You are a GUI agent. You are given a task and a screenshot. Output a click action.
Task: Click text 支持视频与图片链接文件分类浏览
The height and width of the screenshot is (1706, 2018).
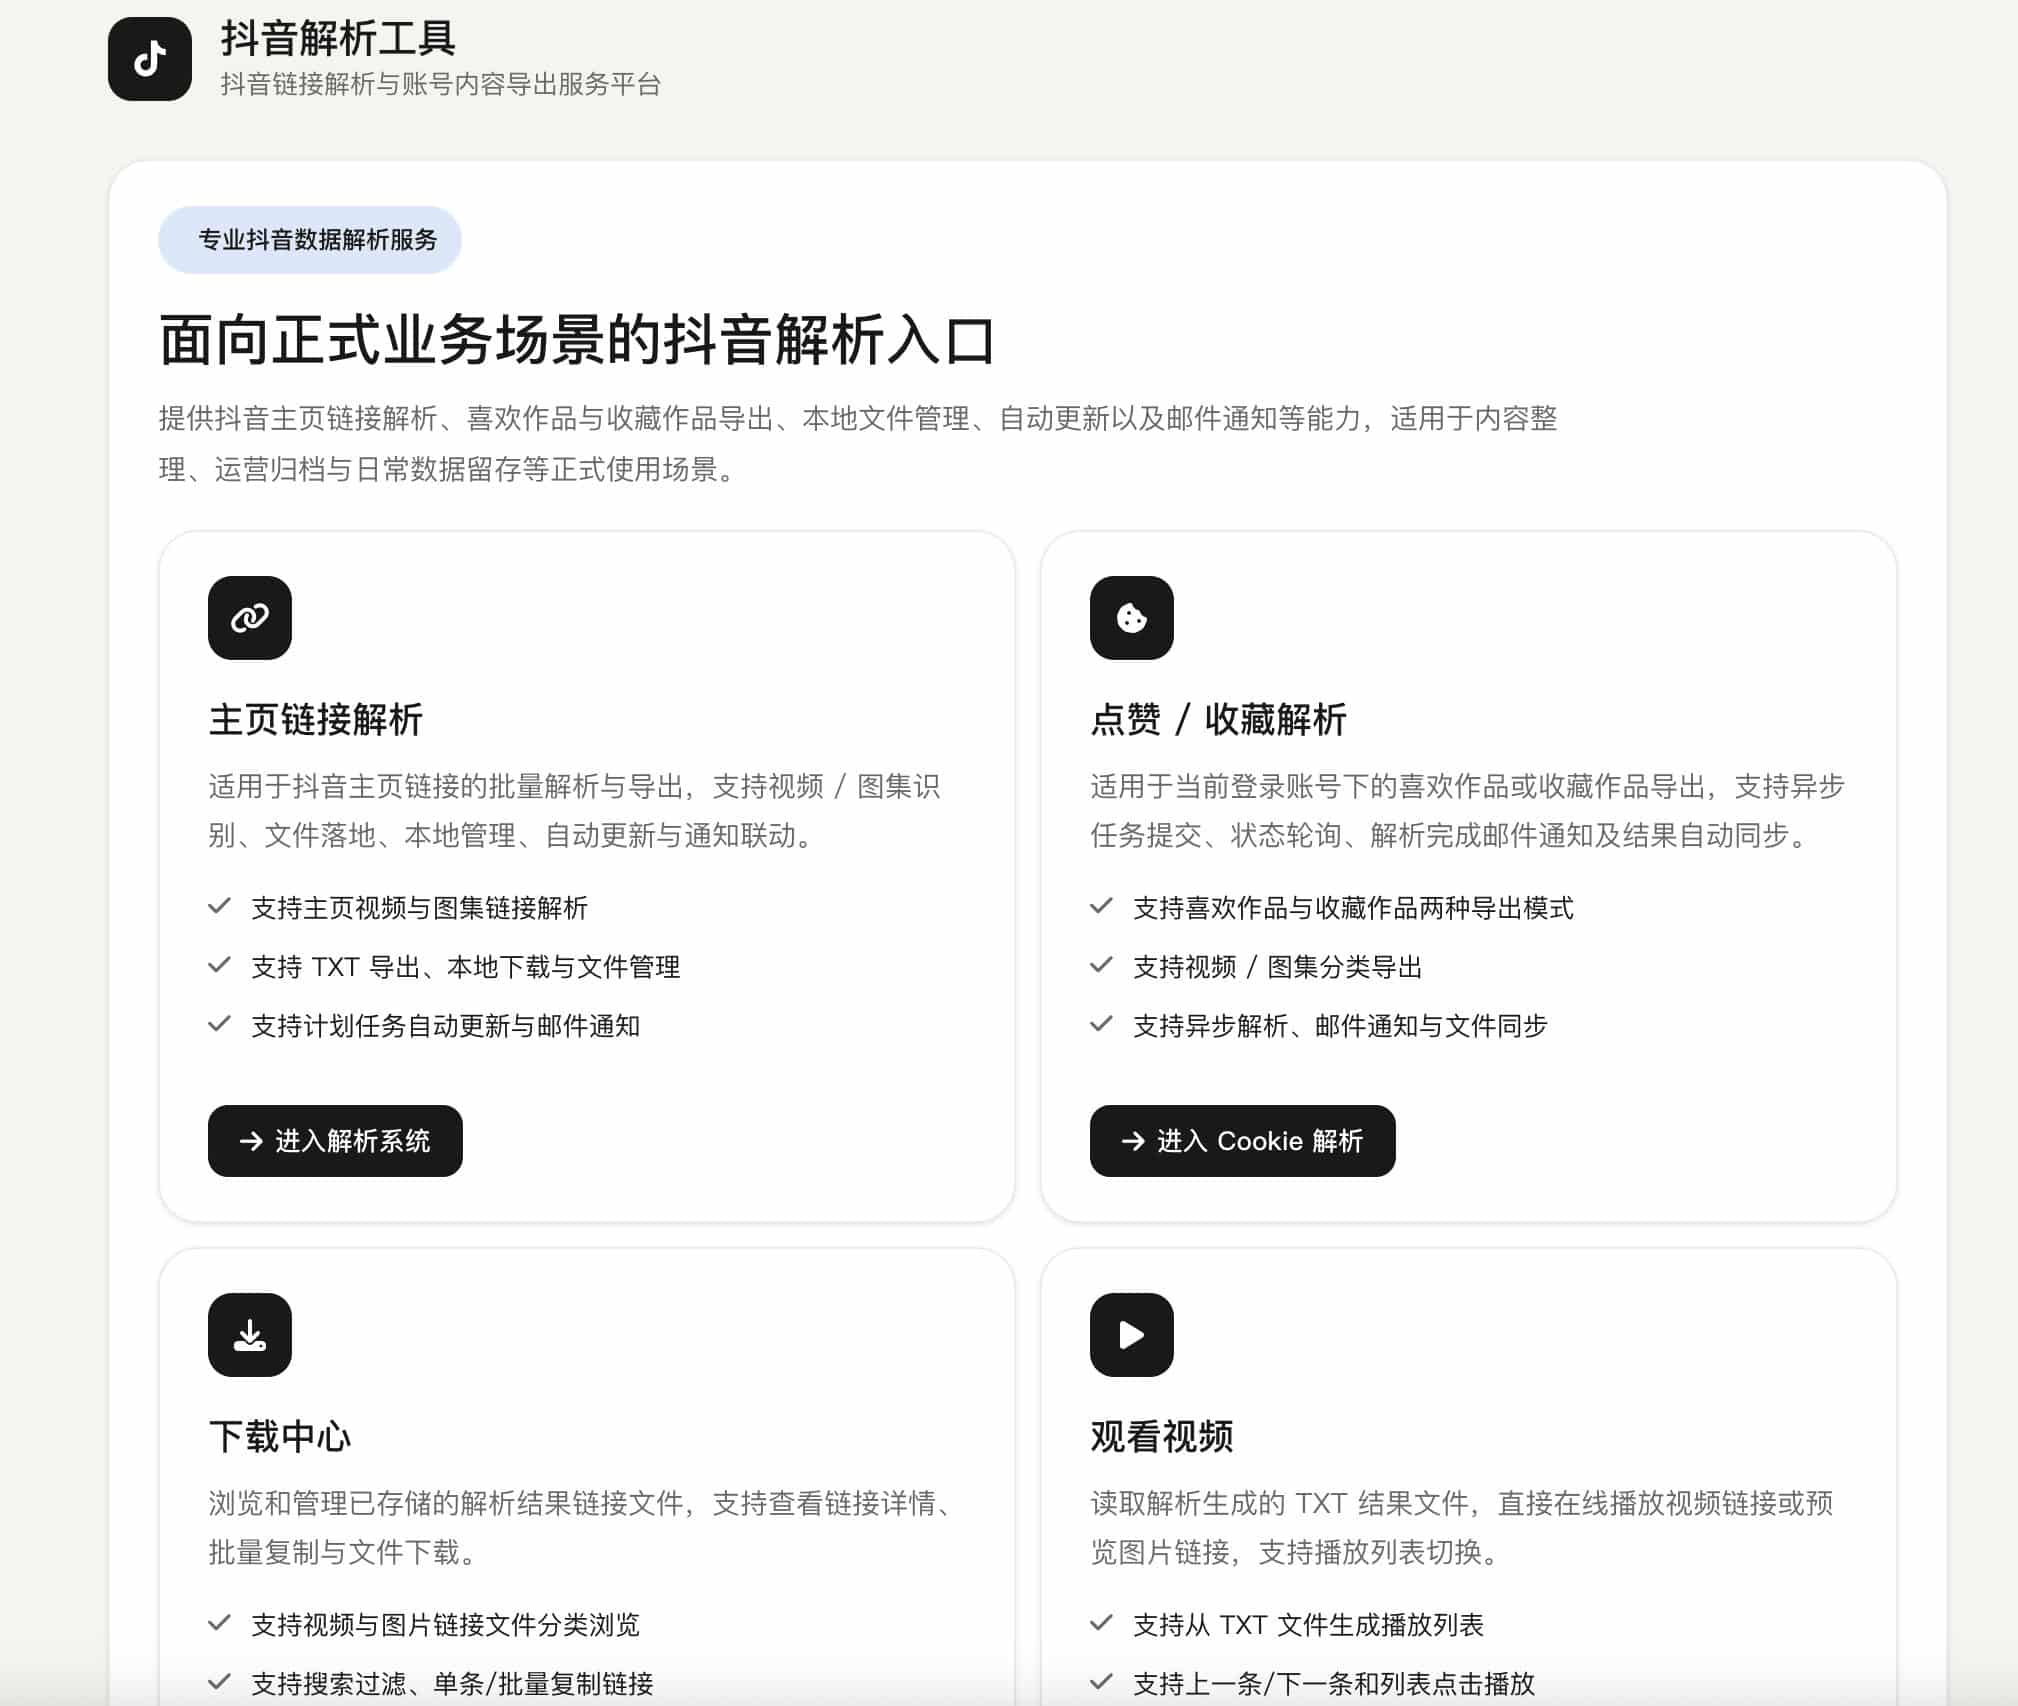tap(446, 1625)
